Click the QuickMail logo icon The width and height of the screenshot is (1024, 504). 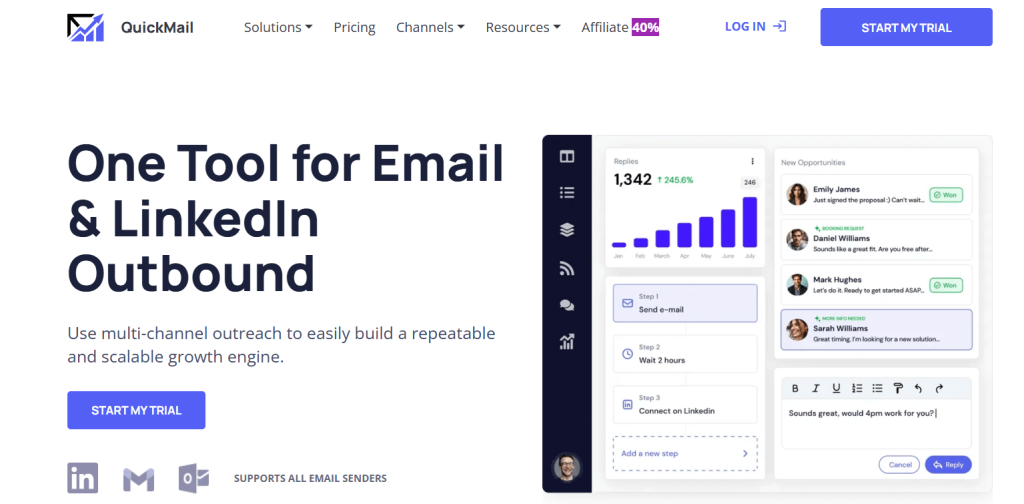(86, 27)
